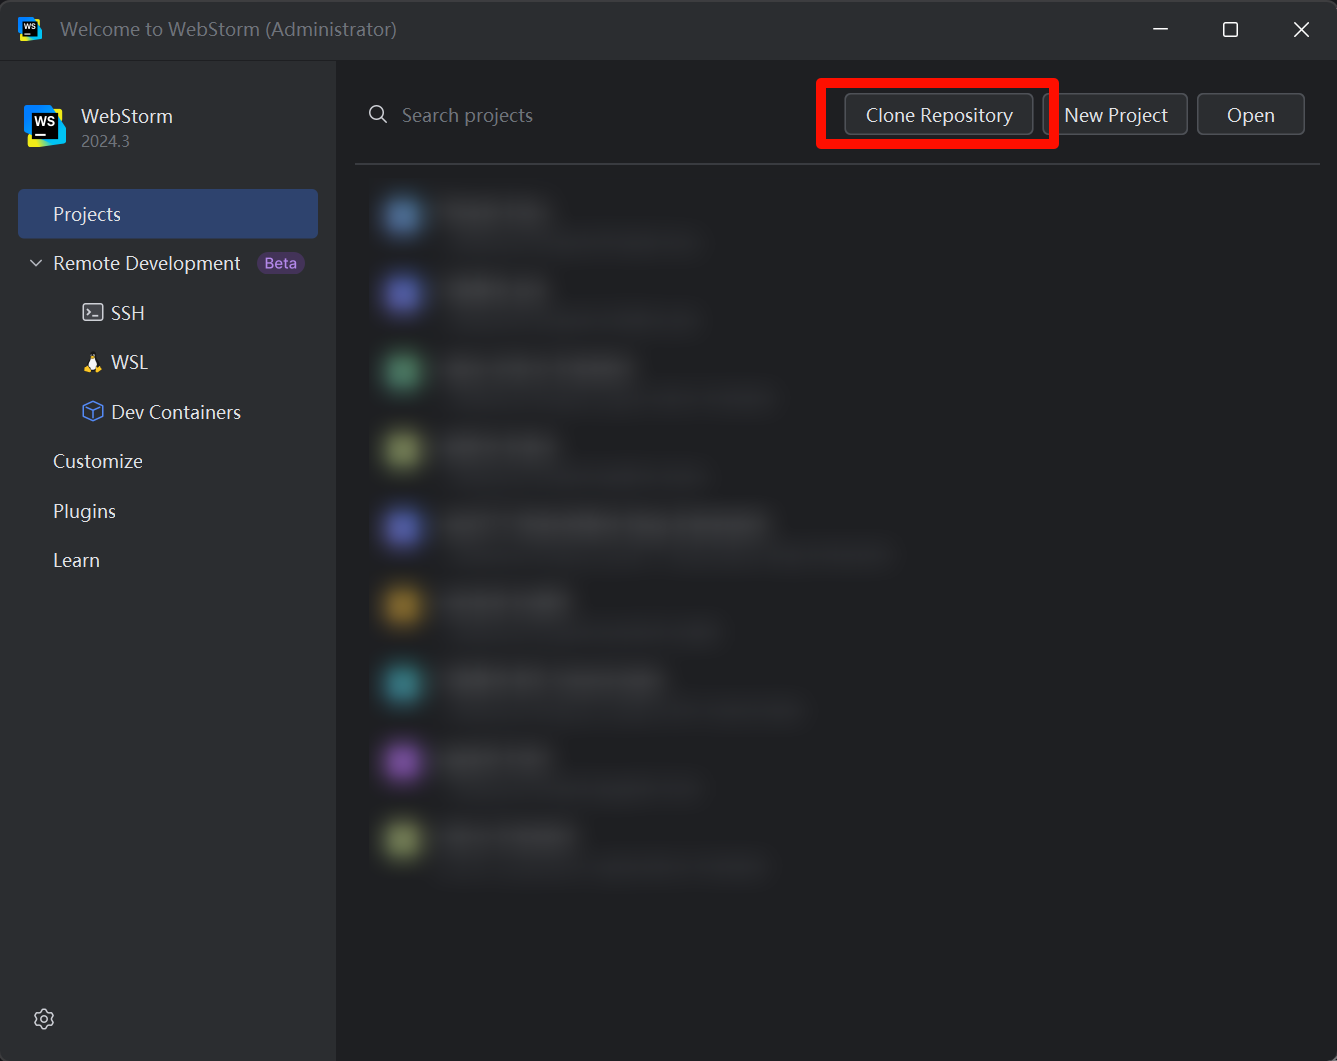Open the Customize section
The width and height of the screenshot is (1337, 1061).
pyautogui.click(x=98, y=461)
